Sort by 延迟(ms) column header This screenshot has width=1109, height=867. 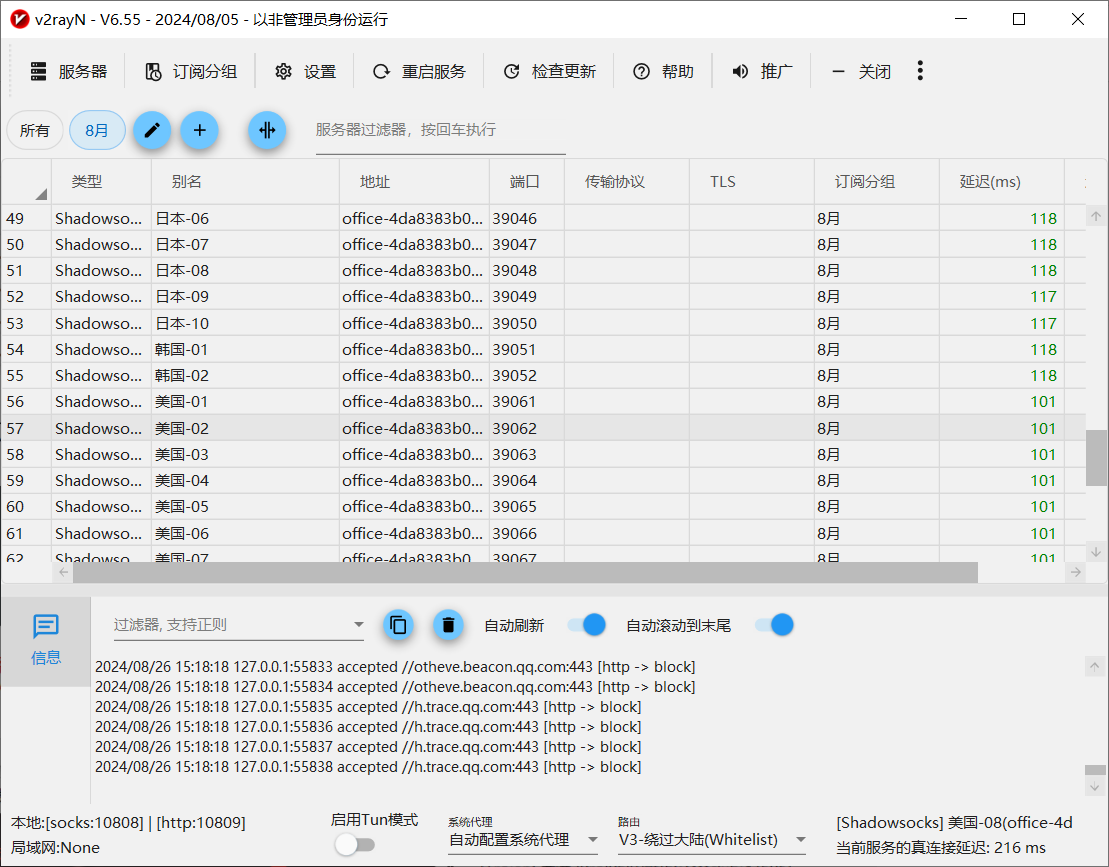(1001, 182)
